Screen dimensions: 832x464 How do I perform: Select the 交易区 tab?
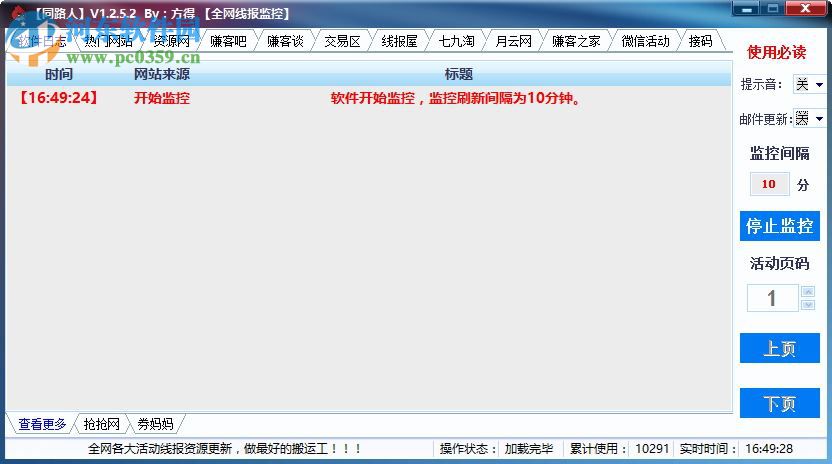tap(342, 41)
